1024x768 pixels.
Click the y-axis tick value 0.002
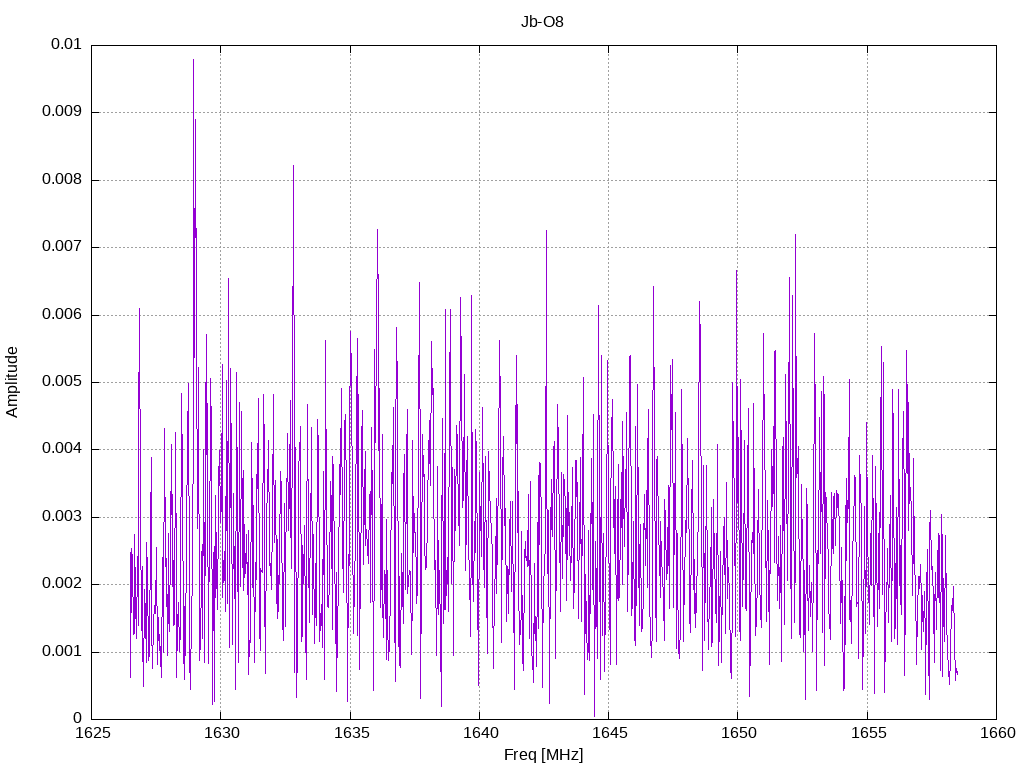tap(61, 584)
